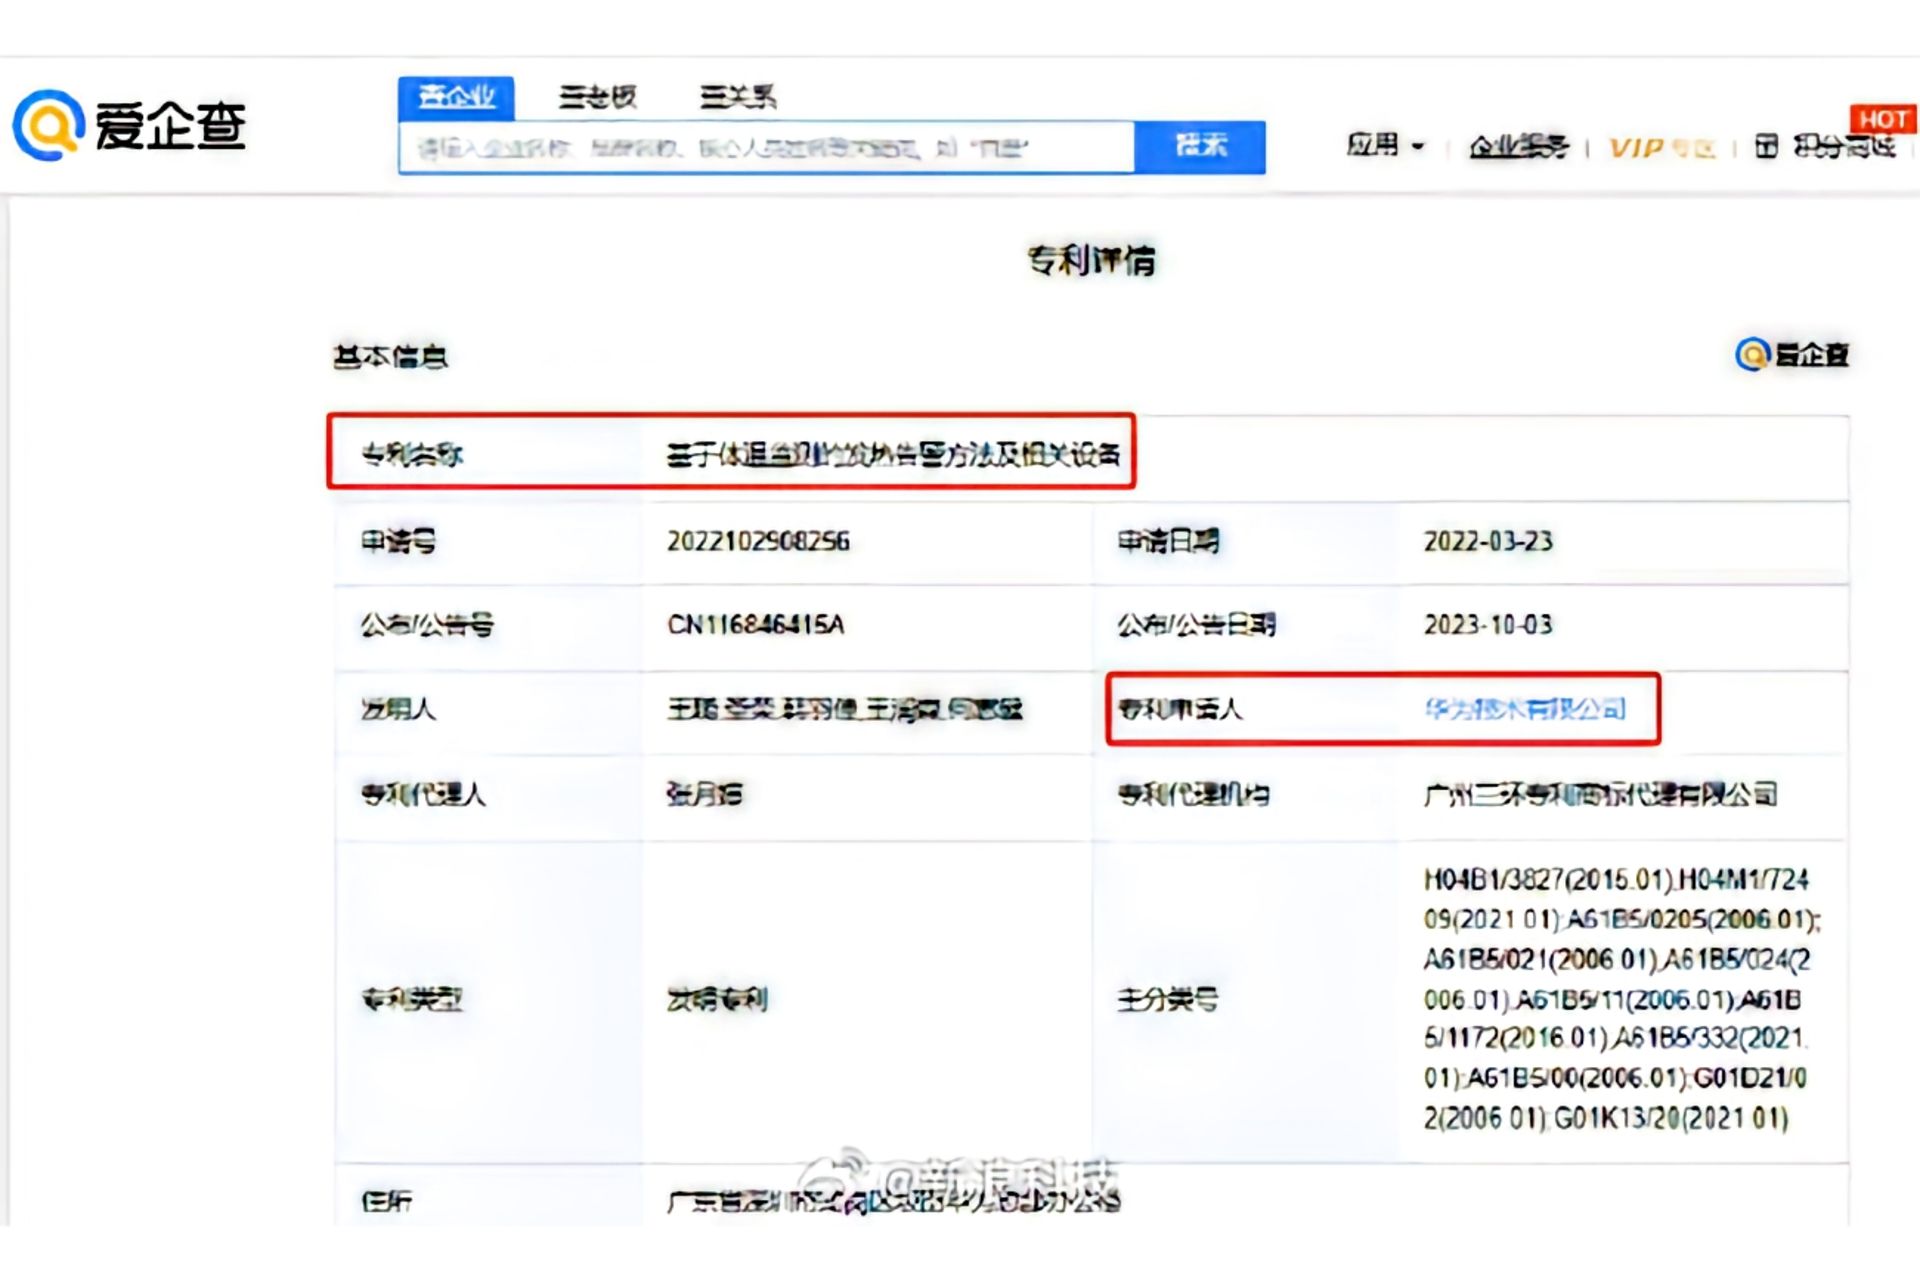The width and height of the screenshot is (1920, 1280).
Task: Click the 爱企查 brand name text
Action: tap(170, 127)
